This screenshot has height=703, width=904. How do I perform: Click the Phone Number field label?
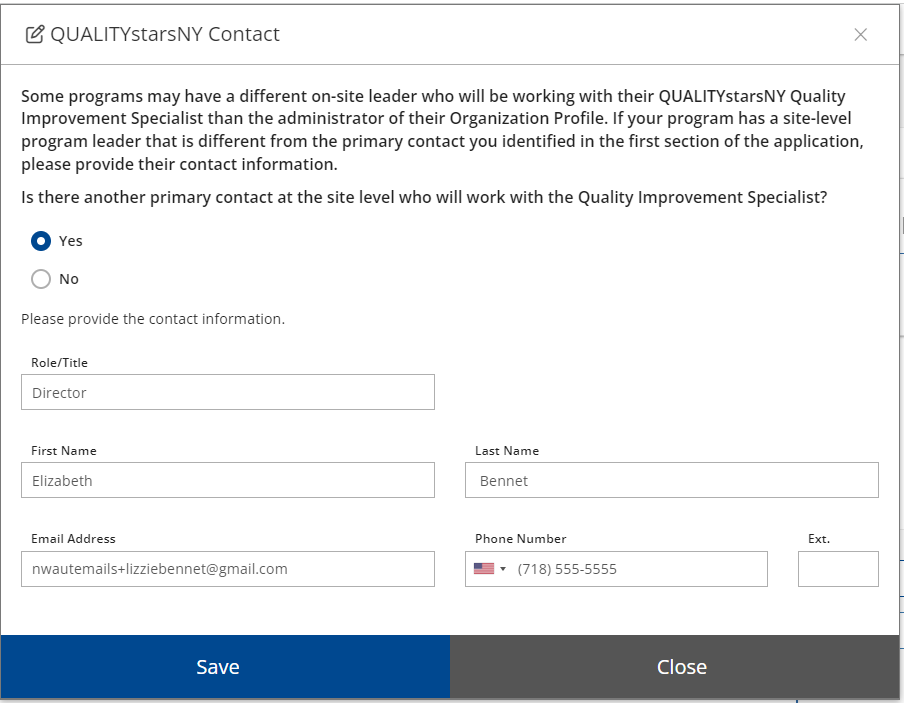pos(521,539)
